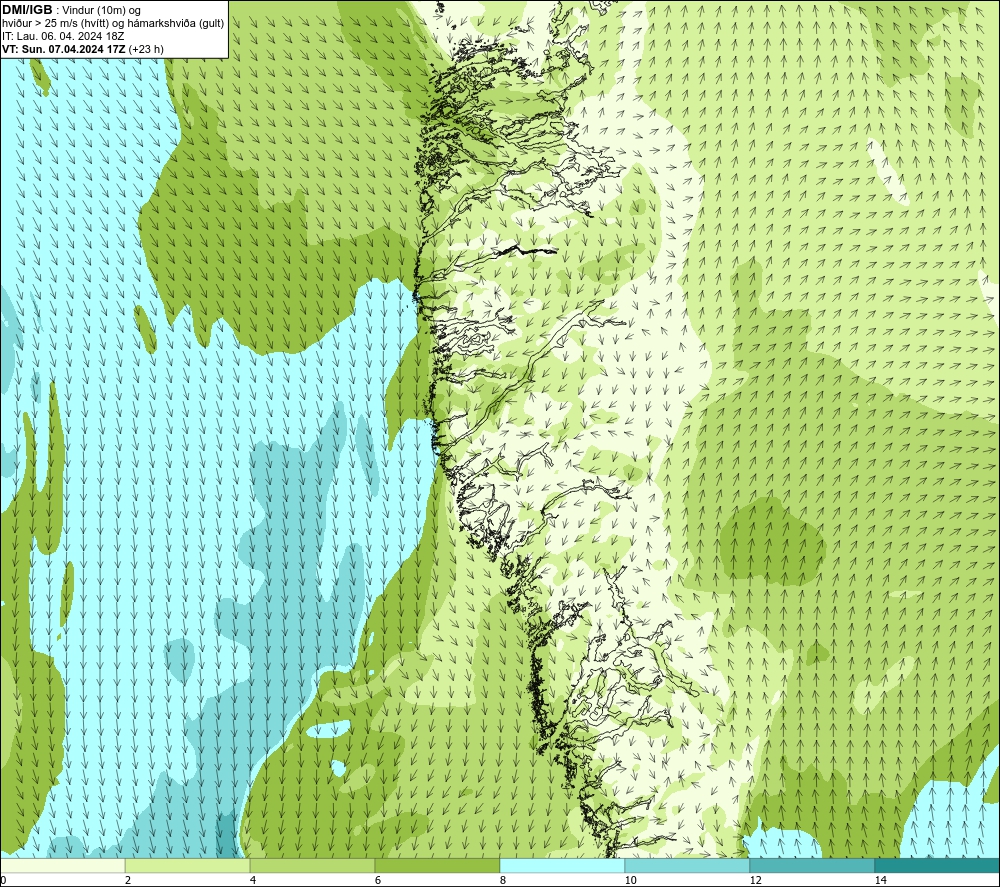Screen dimensions: 1000x887
Task: Select the teal 10–12 m/s scale segment
Action: (x=688, y=865)
